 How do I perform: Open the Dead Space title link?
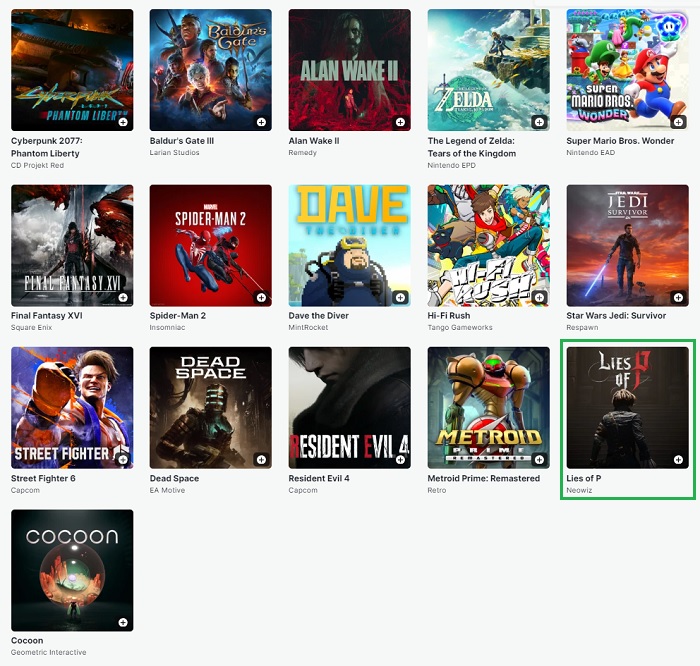point(174,478)
